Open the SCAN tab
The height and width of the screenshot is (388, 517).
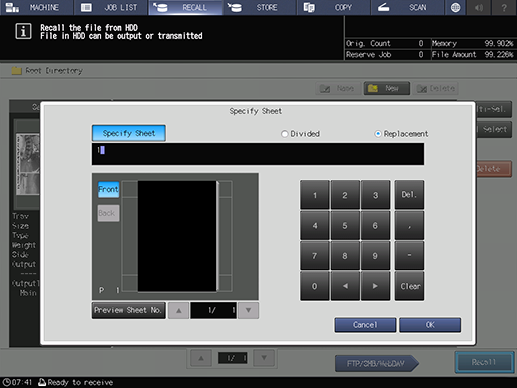click(x=408, y=7)
